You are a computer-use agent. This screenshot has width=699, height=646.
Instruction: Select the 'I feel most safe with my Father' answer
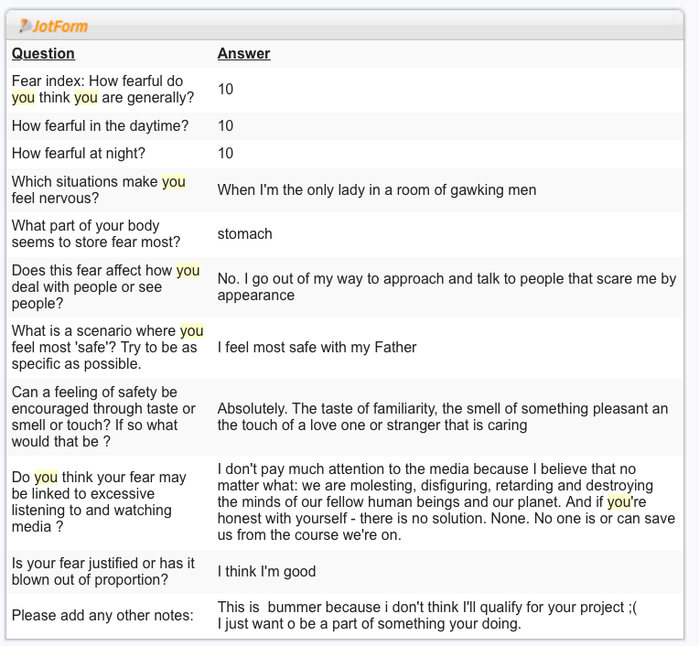pos(317,347)
